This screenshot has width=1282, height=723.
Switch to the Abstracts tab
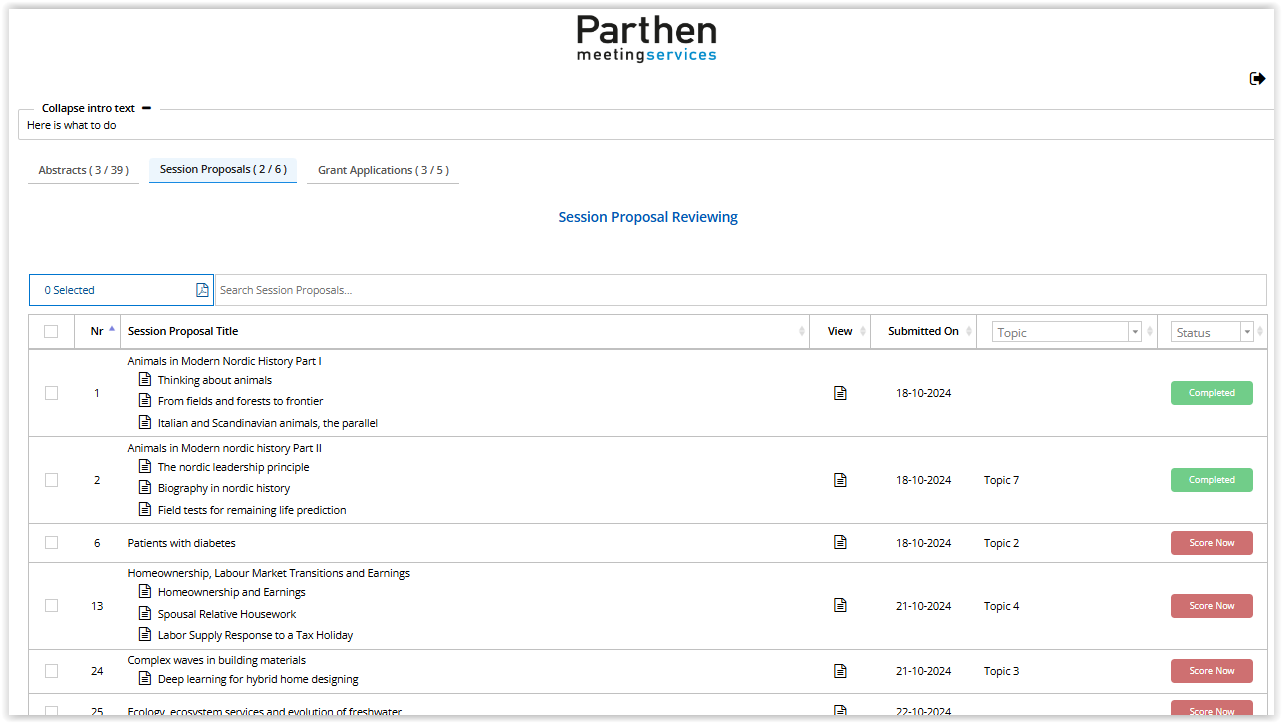pyautogui.click(x=83, y=170)
